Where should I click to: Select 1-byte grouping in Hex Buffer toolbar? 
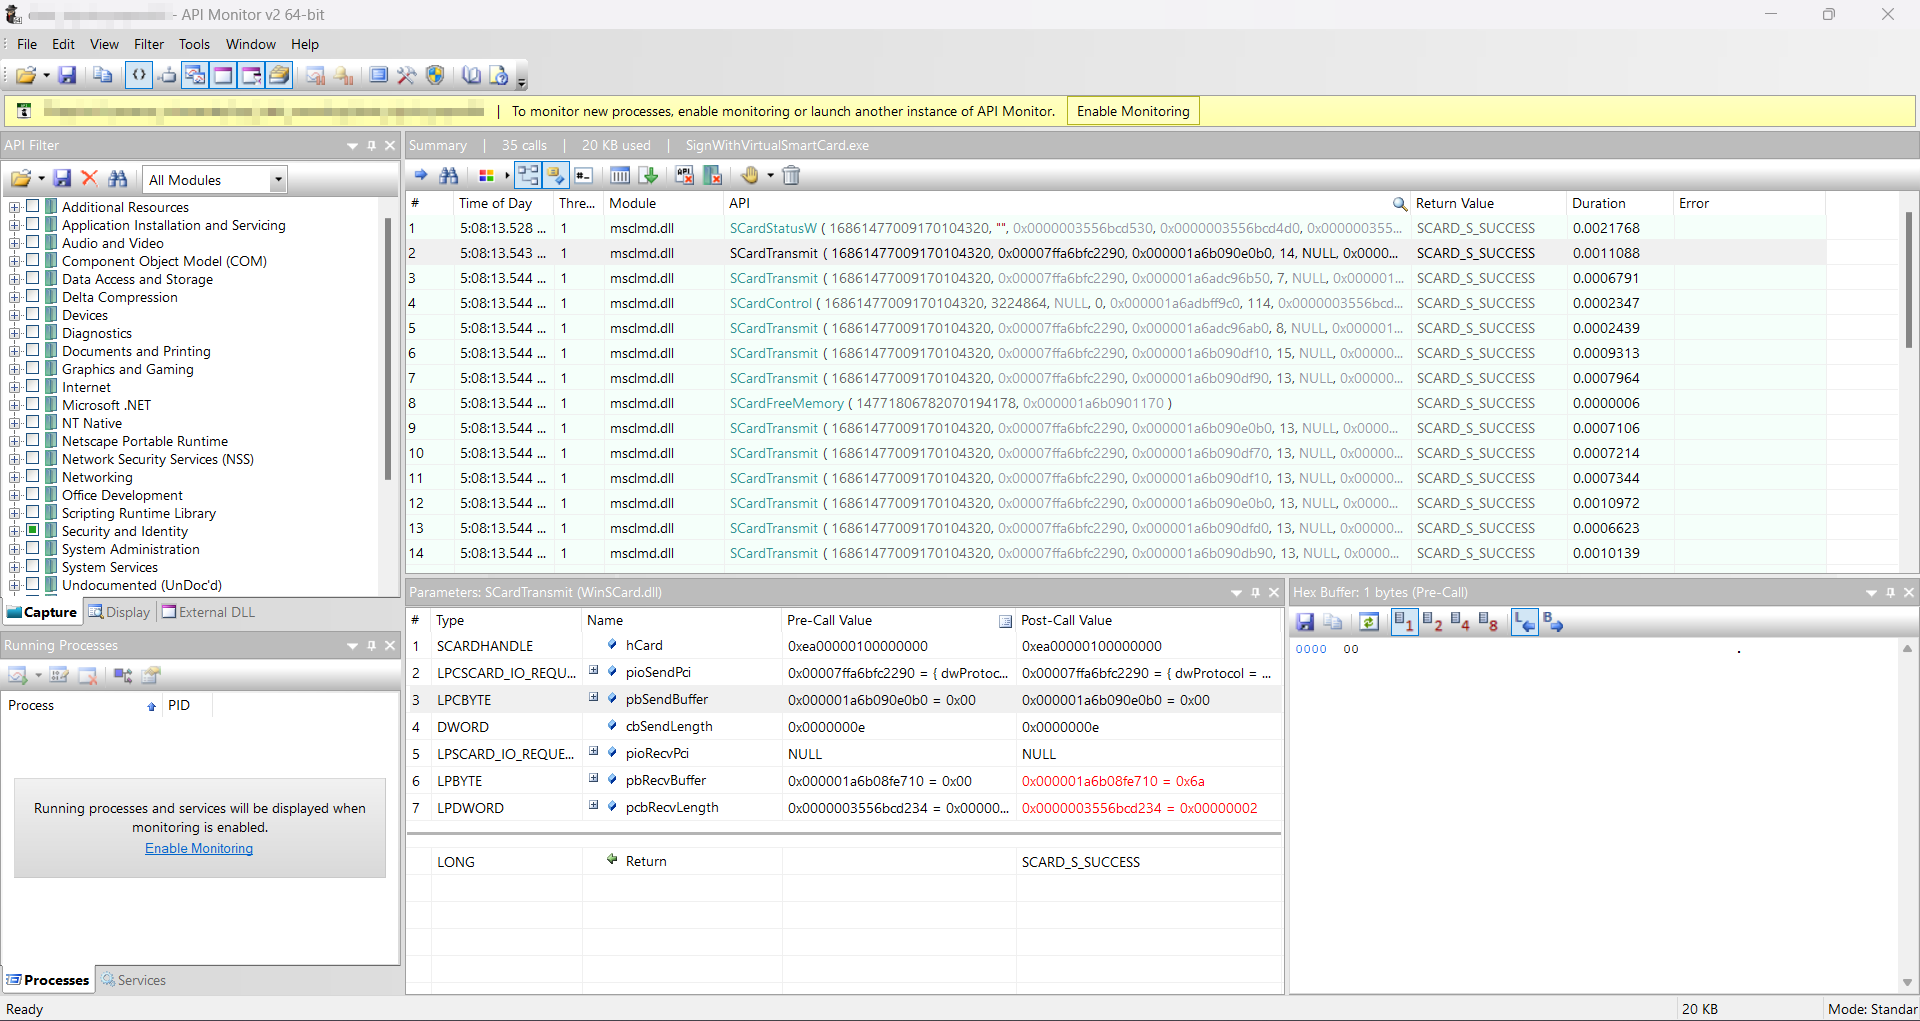pyautogui.click(x=1404, y=622)
